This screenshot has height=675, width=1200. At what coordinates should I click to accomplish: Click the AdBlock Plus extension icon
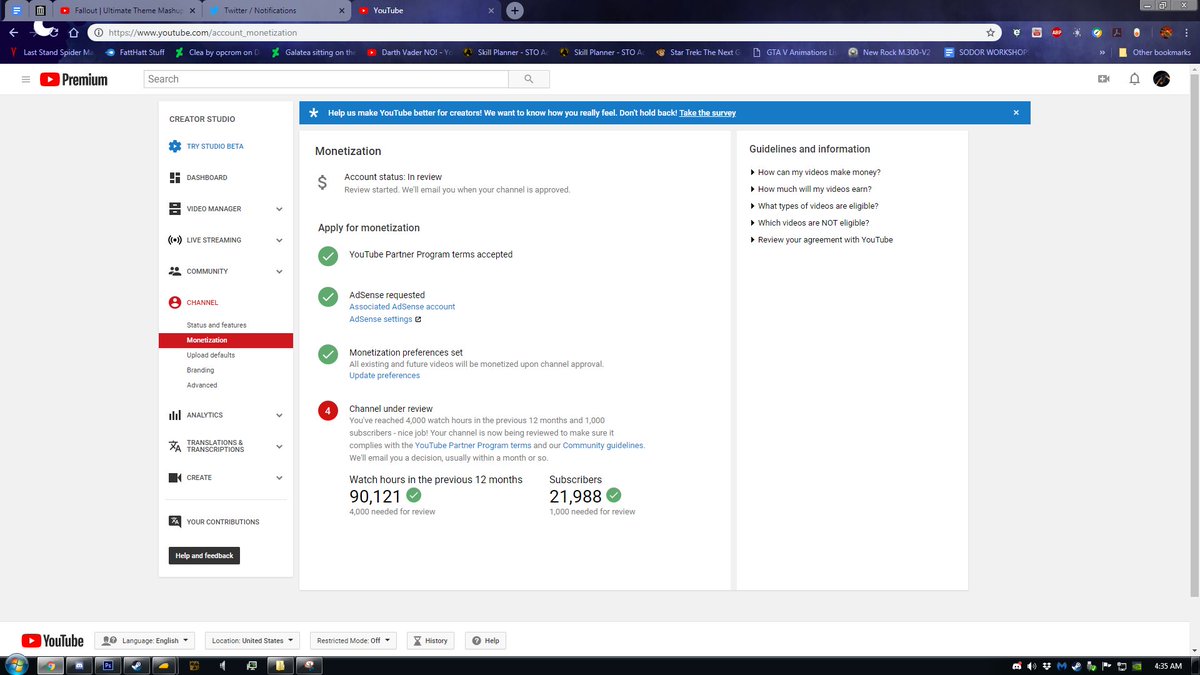tap(1056, 32)
